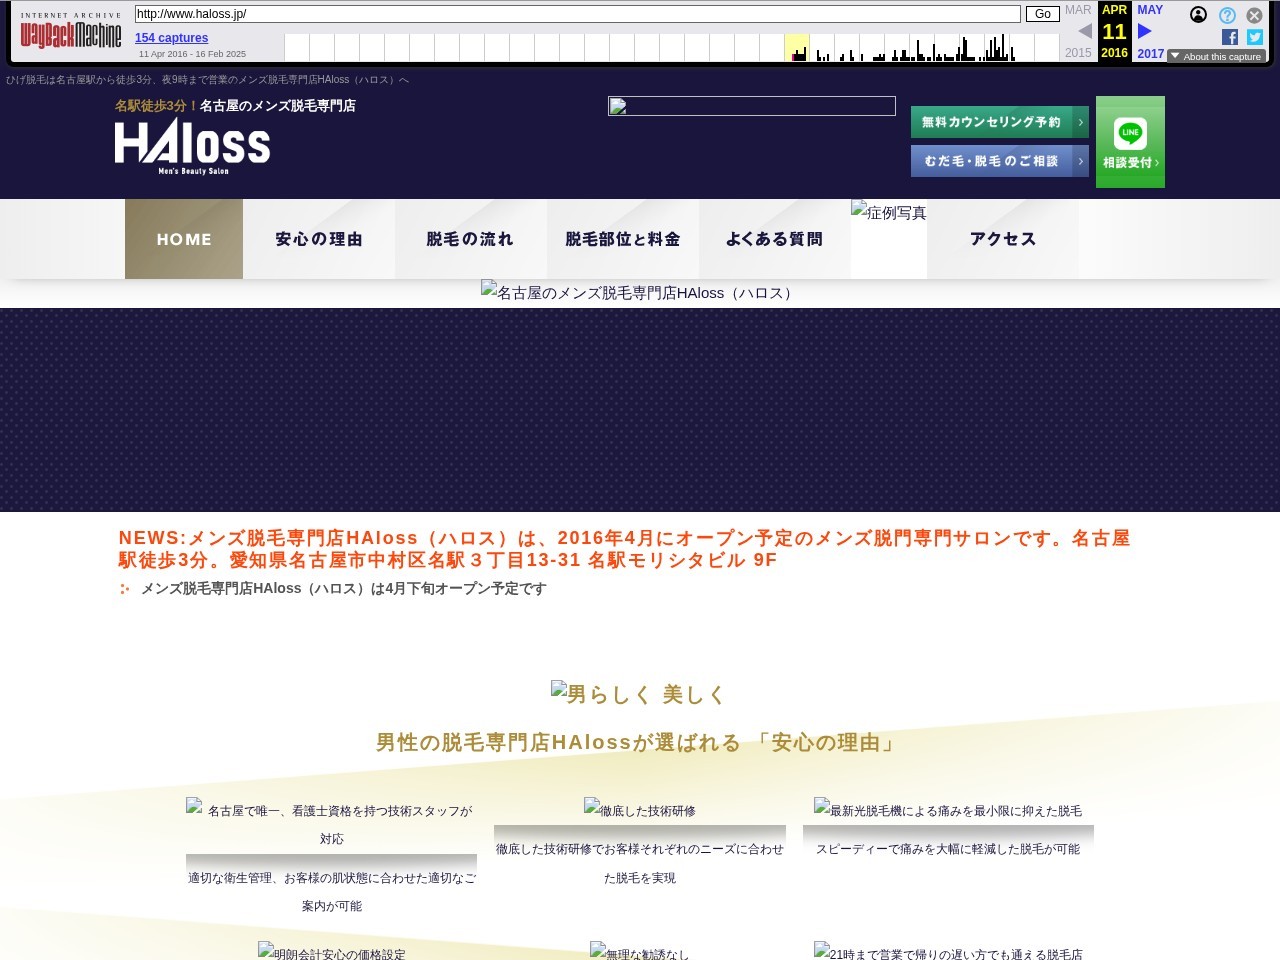Click the Wayback URL input field
The height and width of the screenshot is (960, 1280).
(577, 14)
